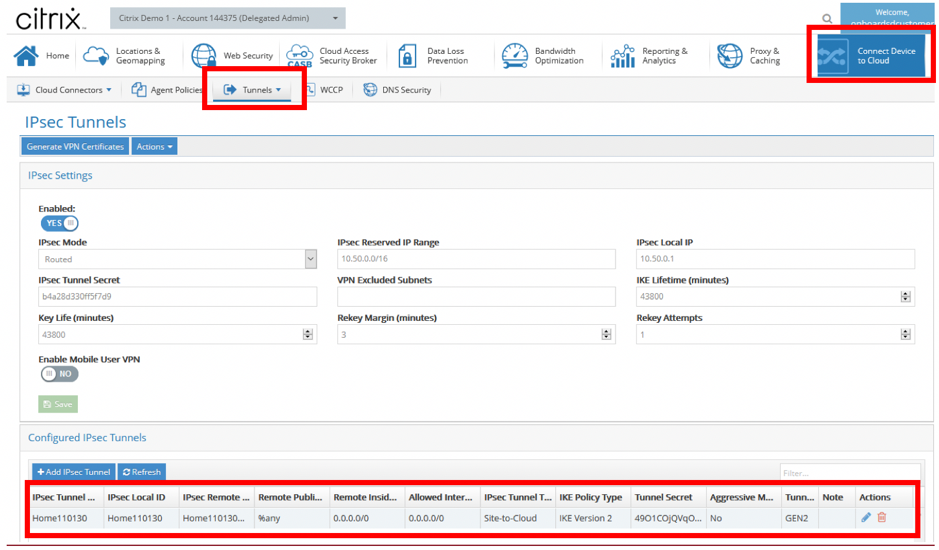939x550 pixels.
Task: Open Web Security globe icon
Action: coord(204,56)
